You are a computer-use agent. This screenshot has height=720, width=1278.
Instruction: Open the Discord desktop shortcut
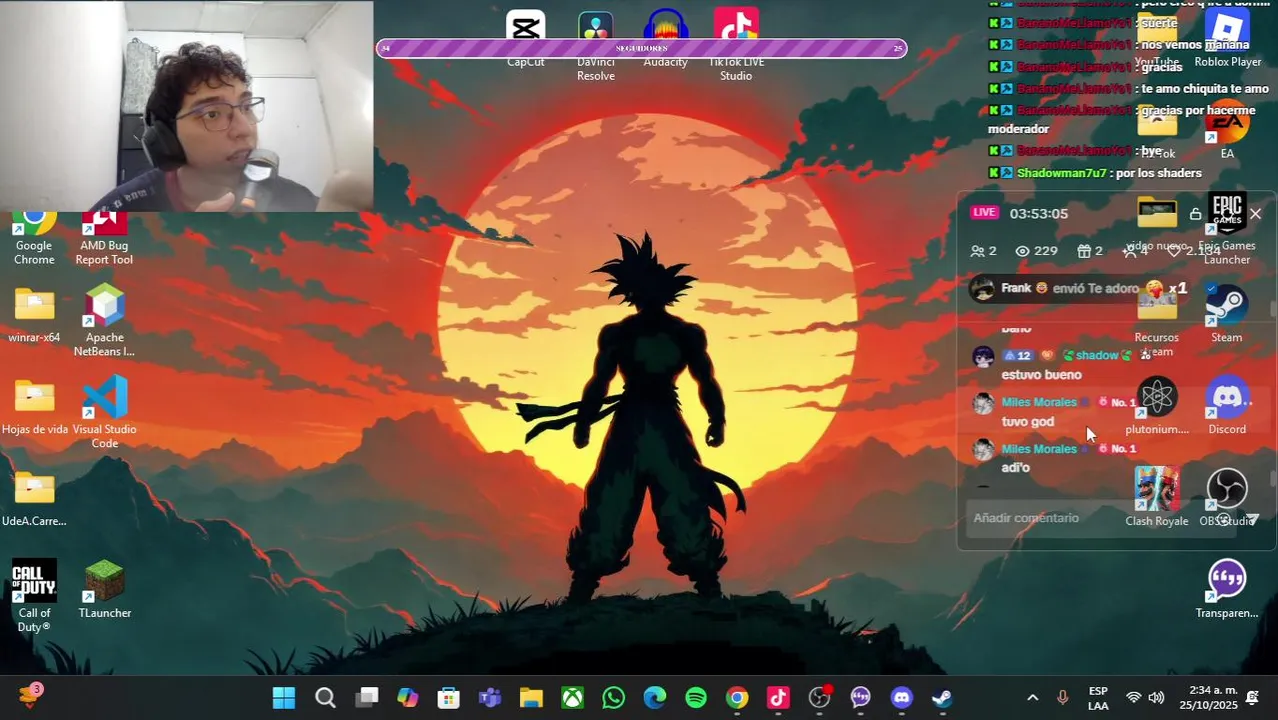click(x=1227, y=406)
